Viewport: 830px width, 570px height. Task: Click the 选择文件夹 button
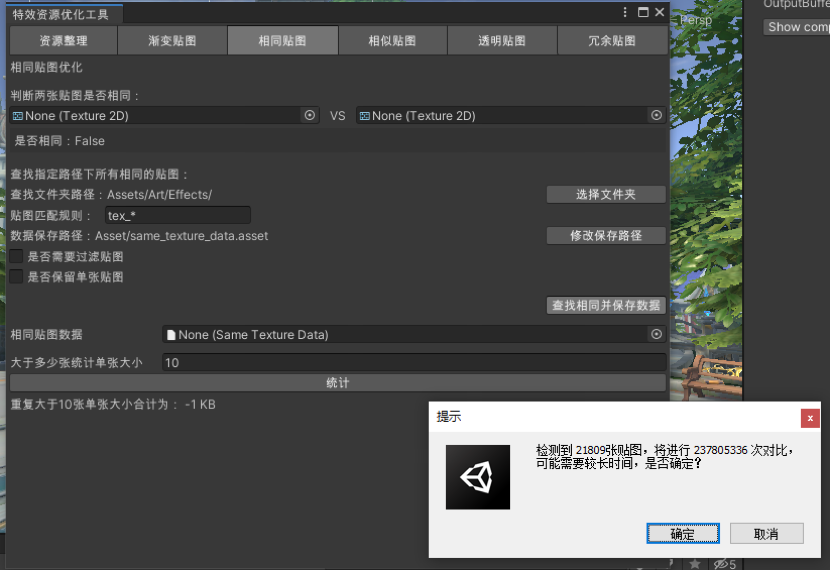point(606,194)
